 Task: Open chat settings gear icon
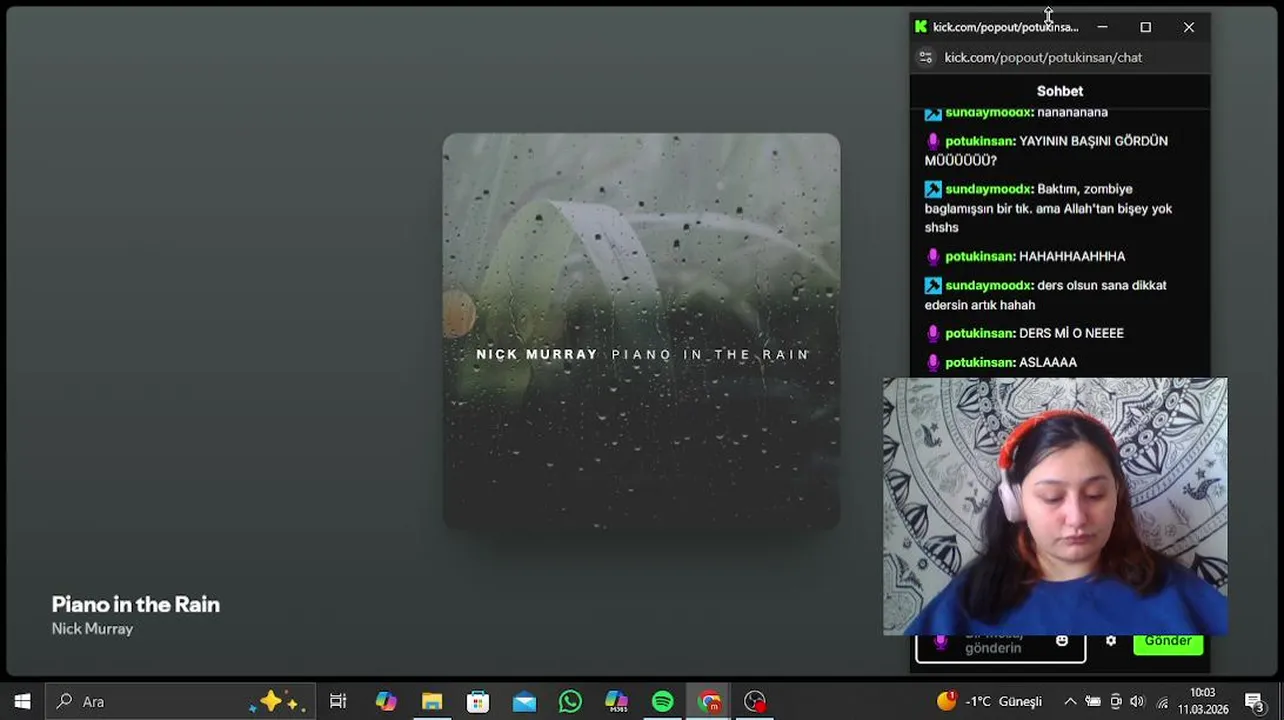pos(1111,641)
